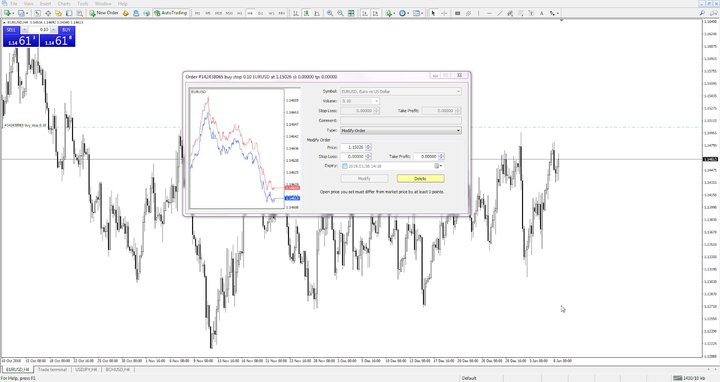This screenshot has height=382, width=720.
Task: Click the zoom out magnifier icon
Action: click(340, 13)
